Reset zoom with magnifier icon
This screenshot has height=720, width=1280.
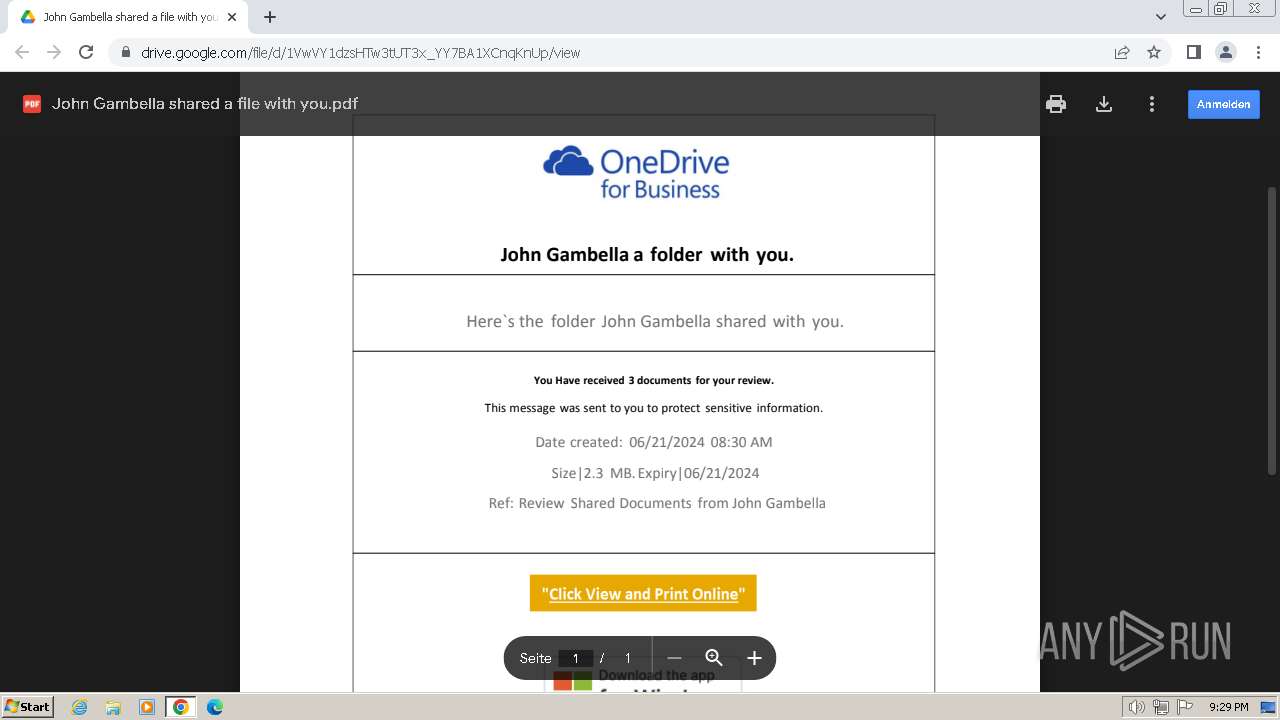[x=714, y=658]
